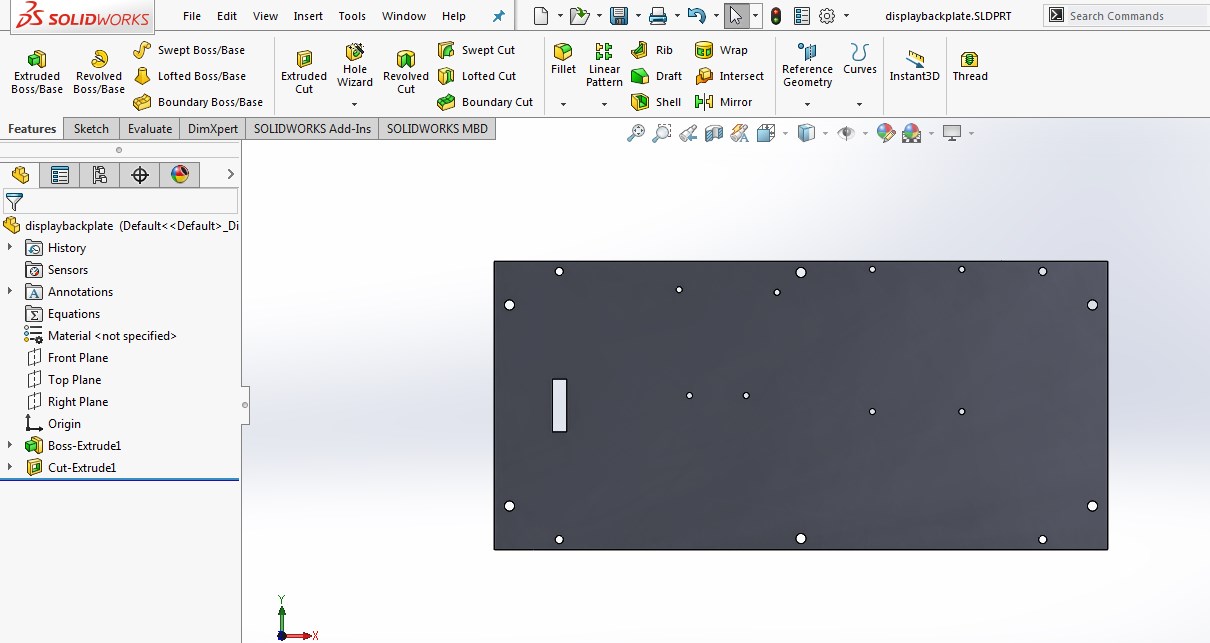The width and height of the screenshot is (1210, 643).
Task: Click the Print icon
Action: pyautogui.click(x=657, y=16)
